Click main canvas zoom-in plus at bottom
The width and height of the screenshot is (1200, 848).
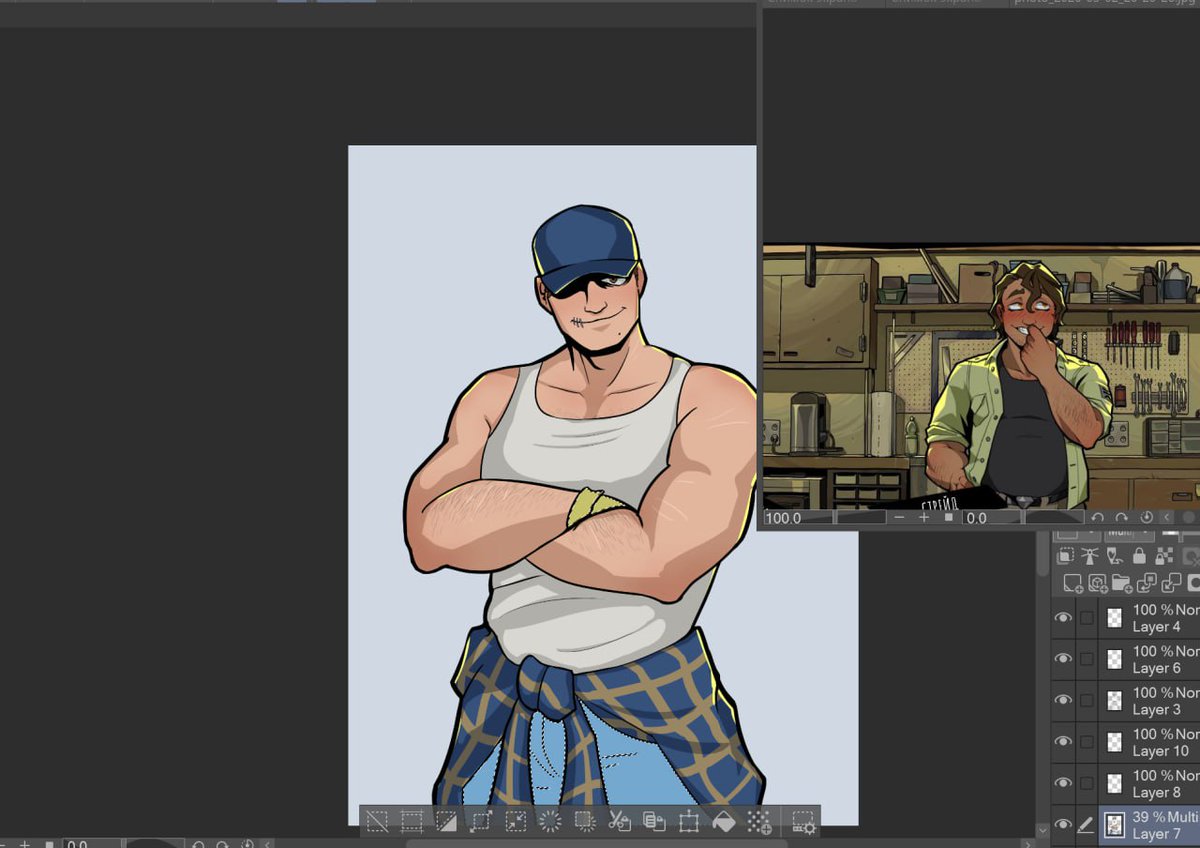[25, 844]
